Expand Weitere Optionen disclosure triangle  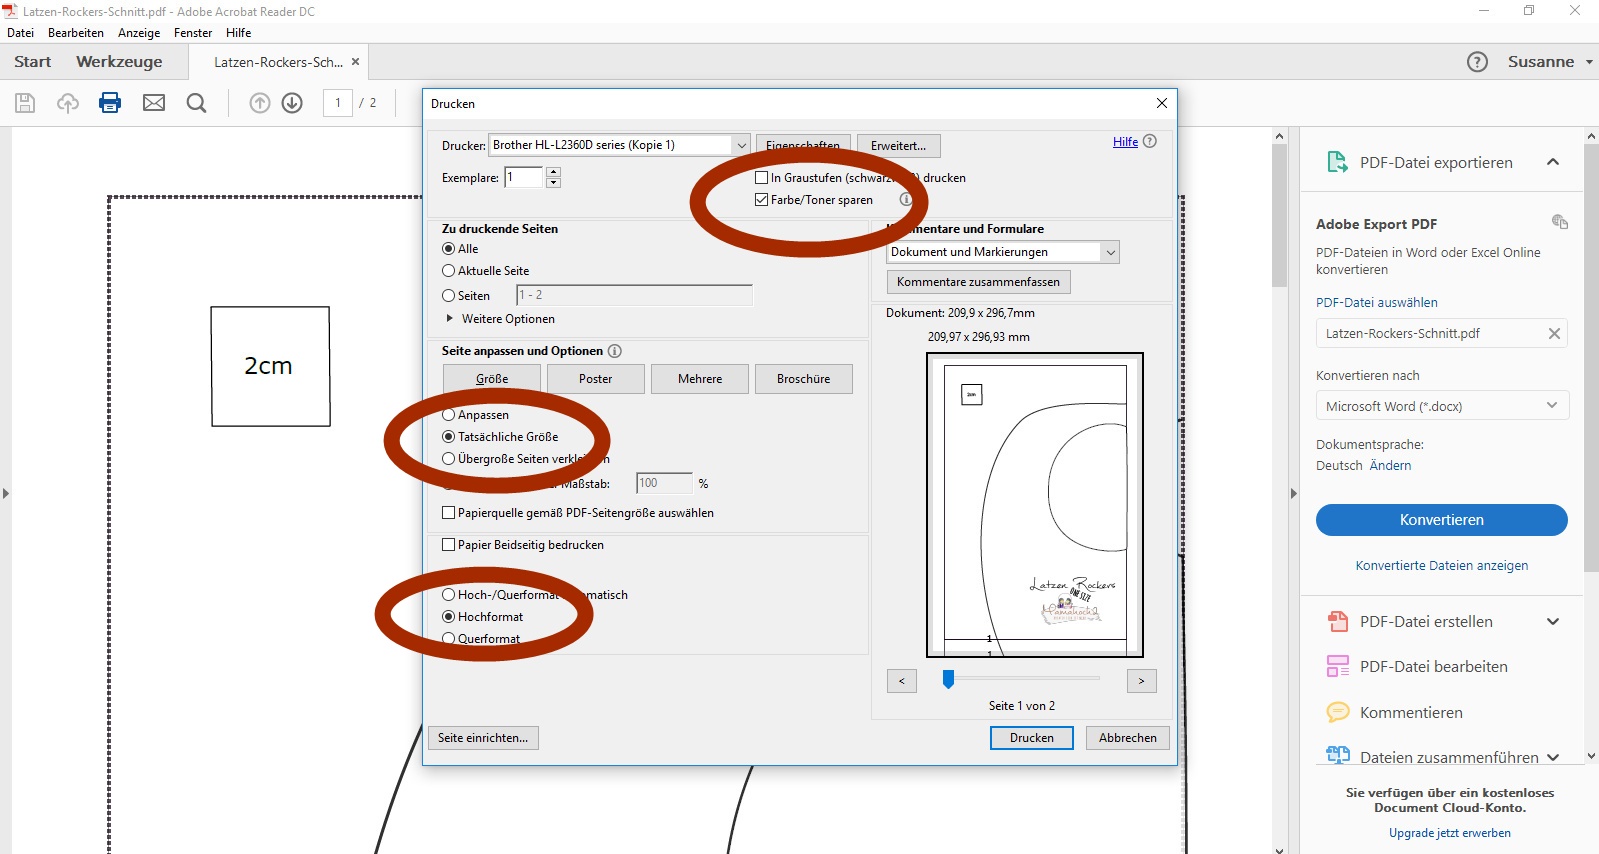pyautogui.click(x=450, y=319)
